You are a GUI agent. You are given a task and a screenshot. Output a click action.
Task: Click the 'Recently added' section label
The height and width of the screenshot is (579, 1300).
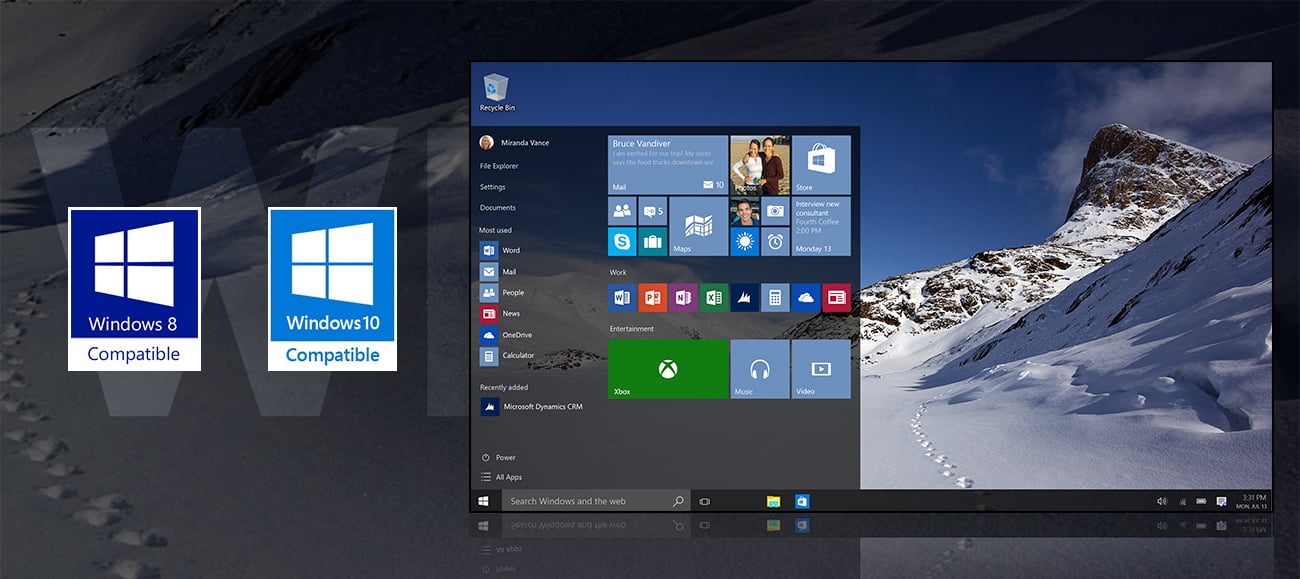pos(504,387)
